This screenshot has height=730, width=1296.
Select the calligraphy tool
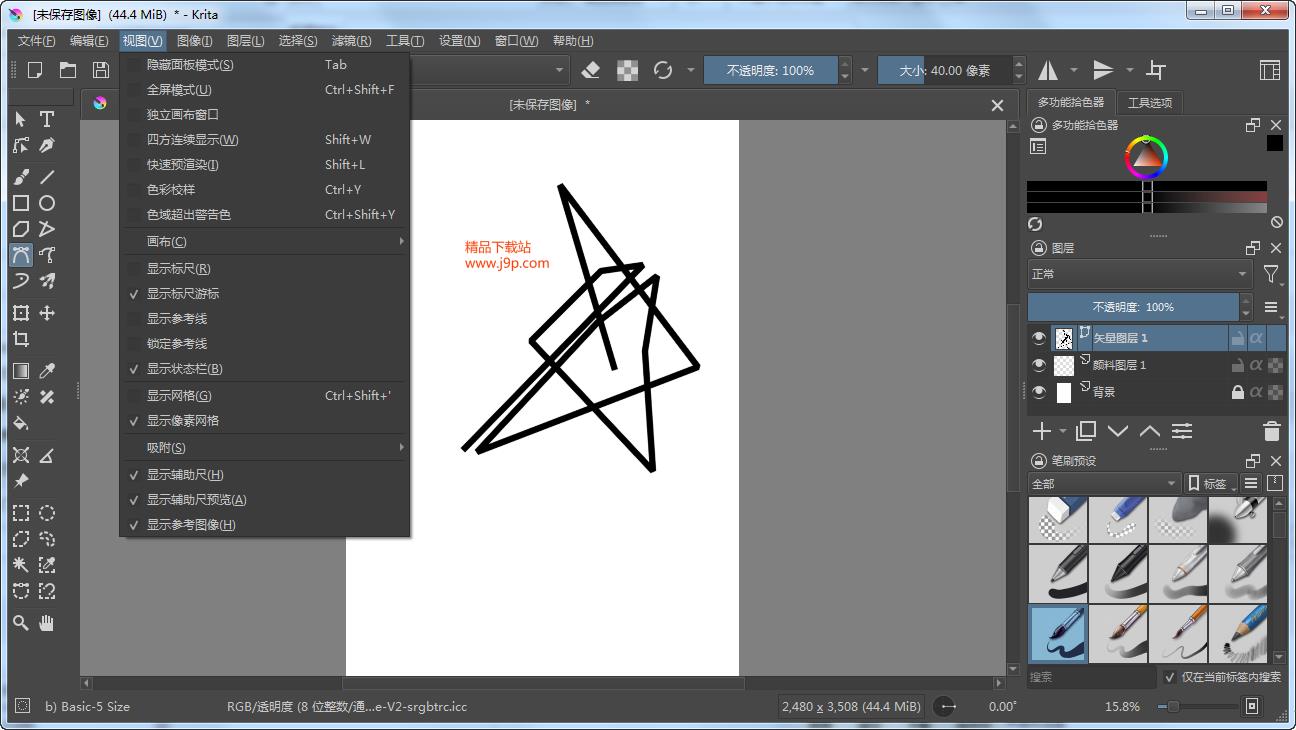click(x=47, y=146)
